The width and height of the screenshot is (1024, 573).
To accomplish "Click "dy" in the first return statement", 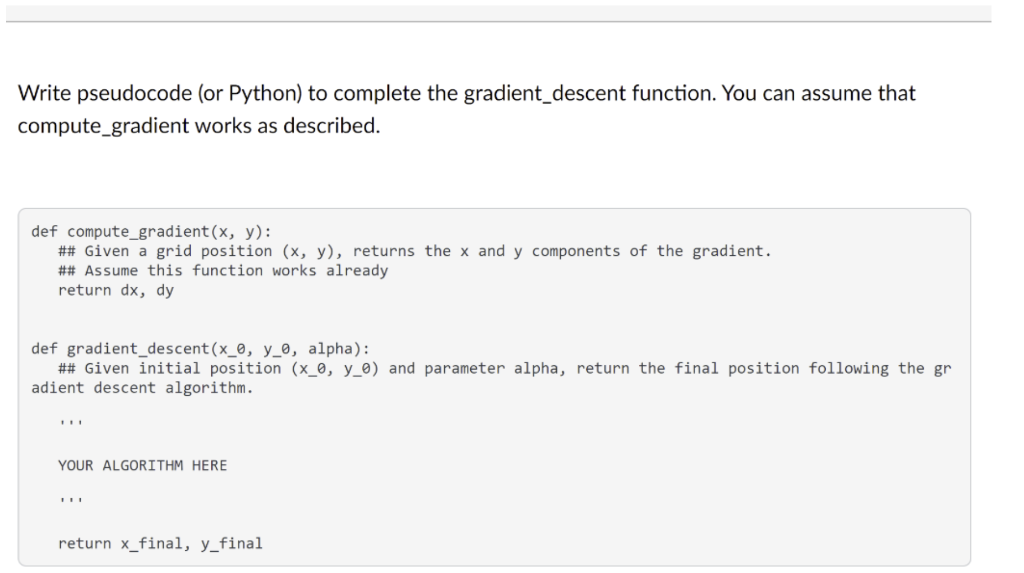I will [165, 290].
